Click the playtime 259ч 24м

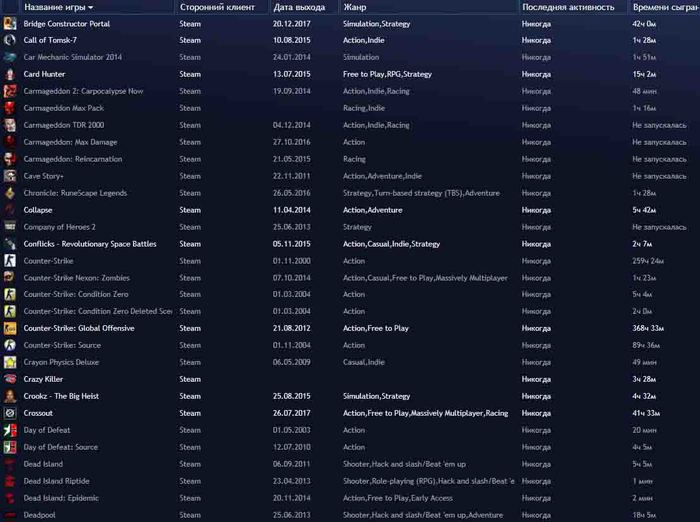[648, 261]
